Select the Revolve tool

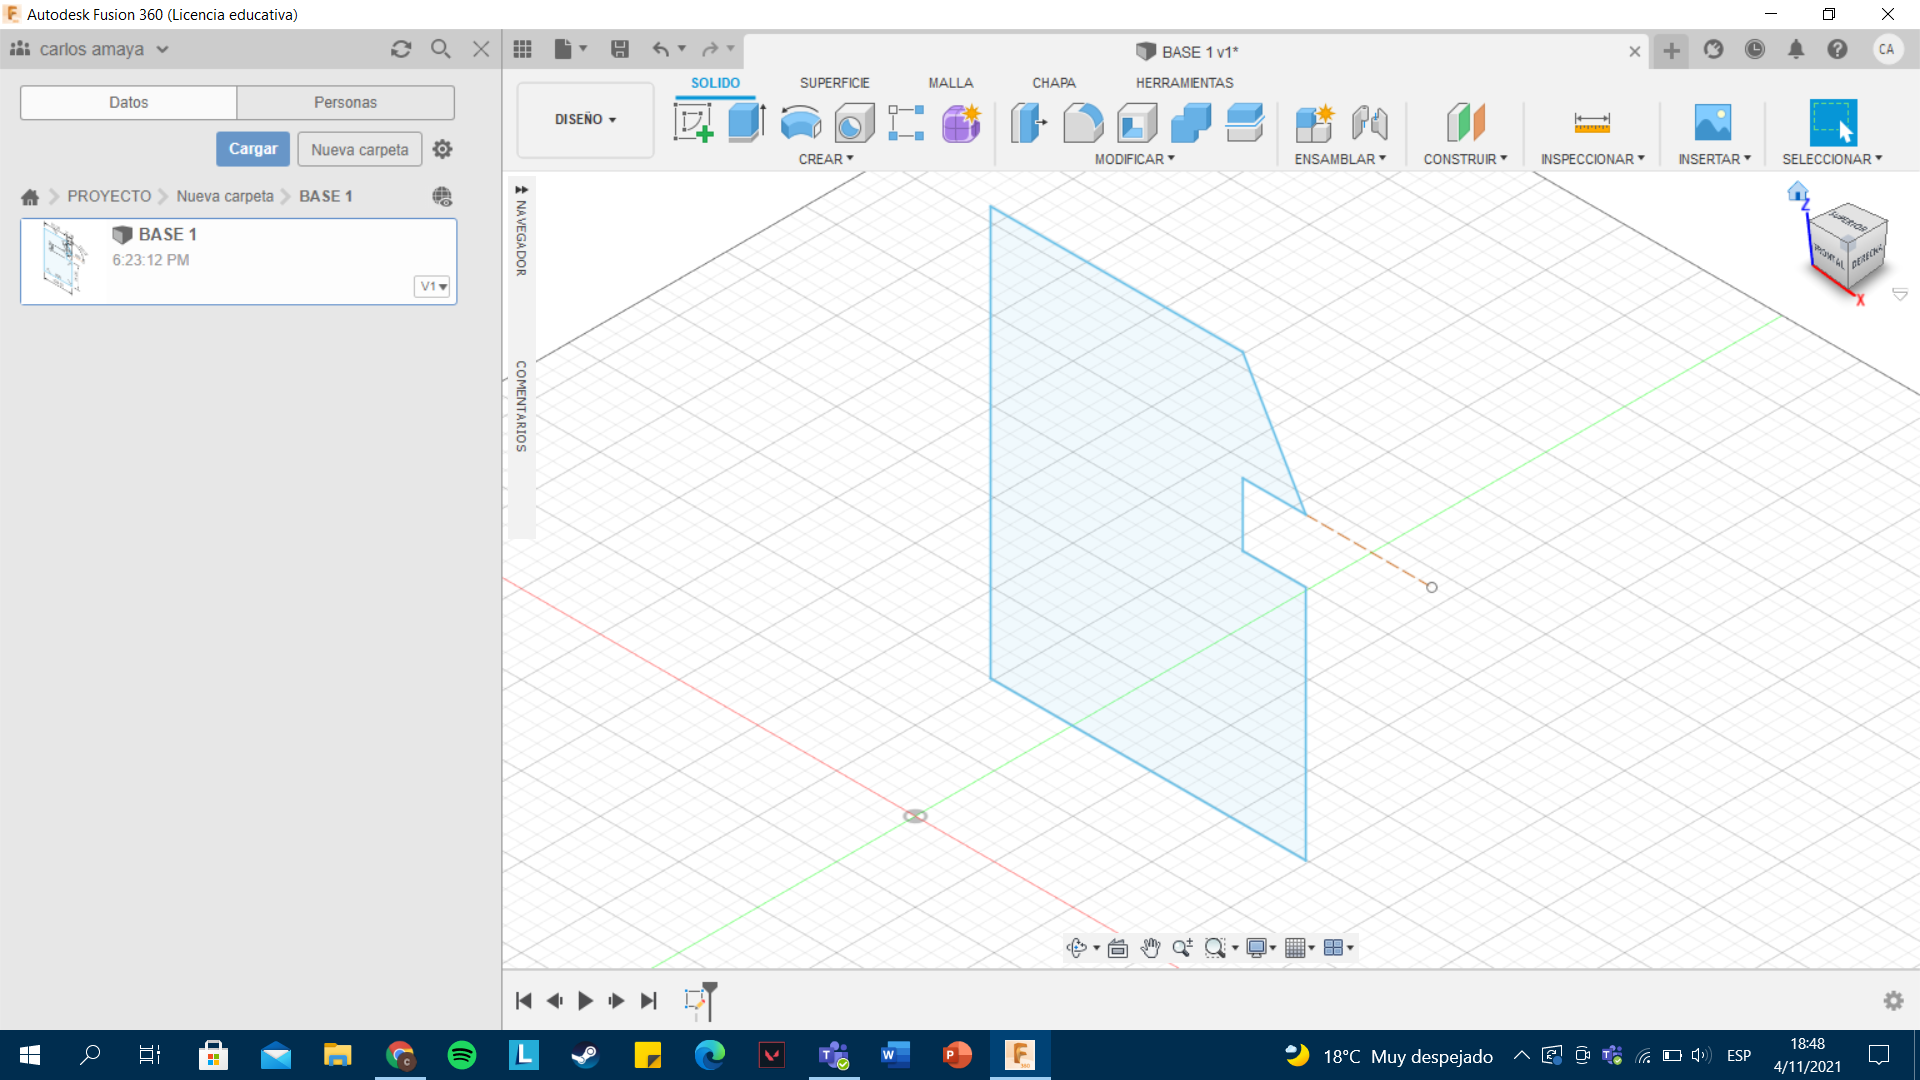pos(800,123)
